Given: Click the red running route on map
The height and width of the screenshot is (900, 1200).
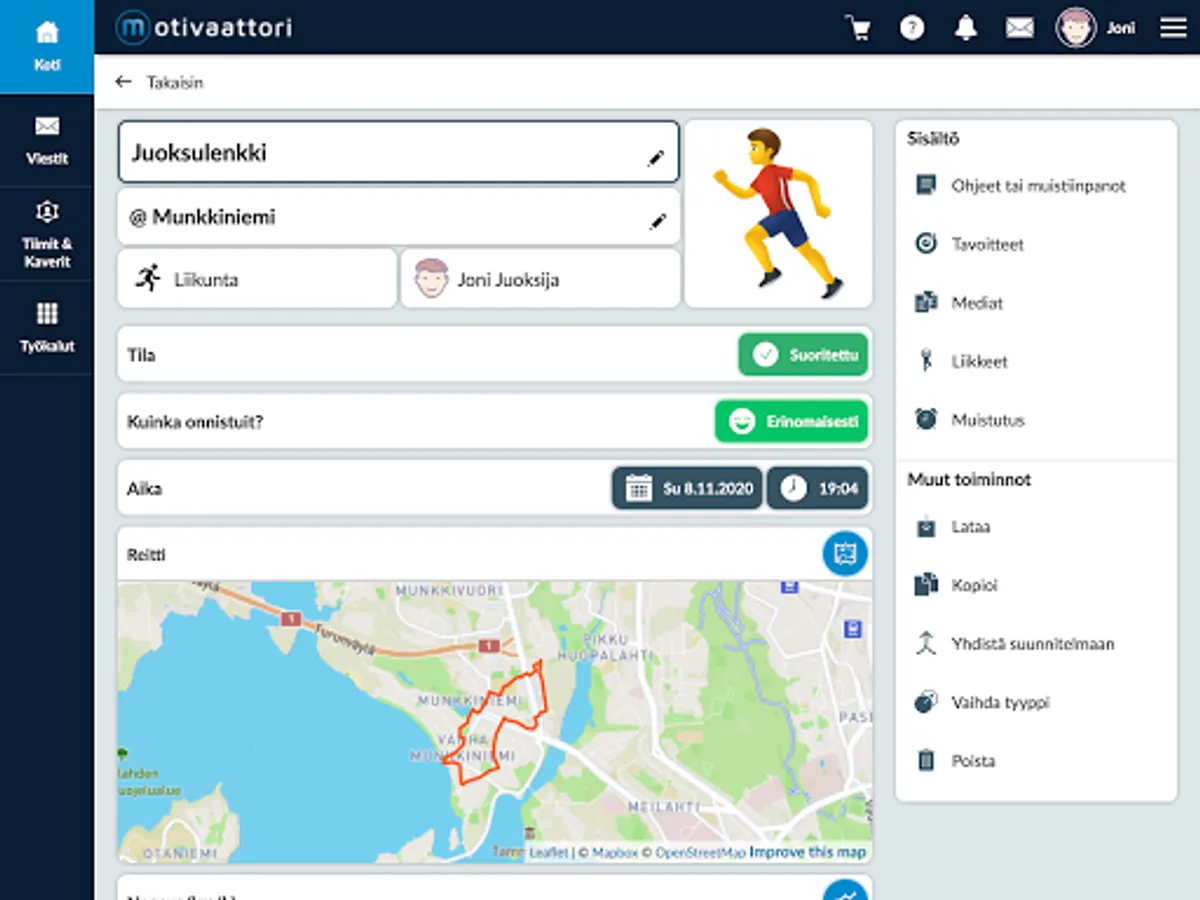Looking at the screenshot, I should click(x=497, y=722).
